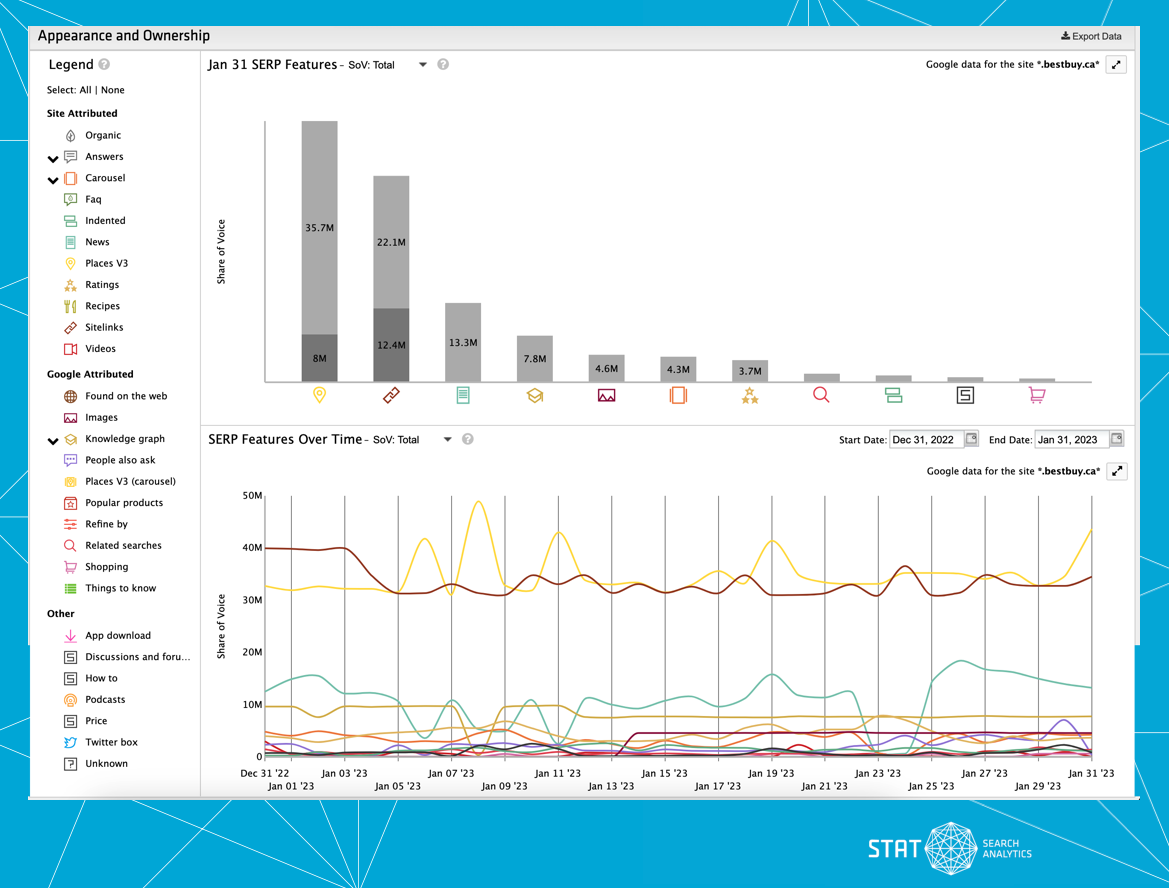
Task: Toggle Sitelinks series in the legend
Action: 104,327
